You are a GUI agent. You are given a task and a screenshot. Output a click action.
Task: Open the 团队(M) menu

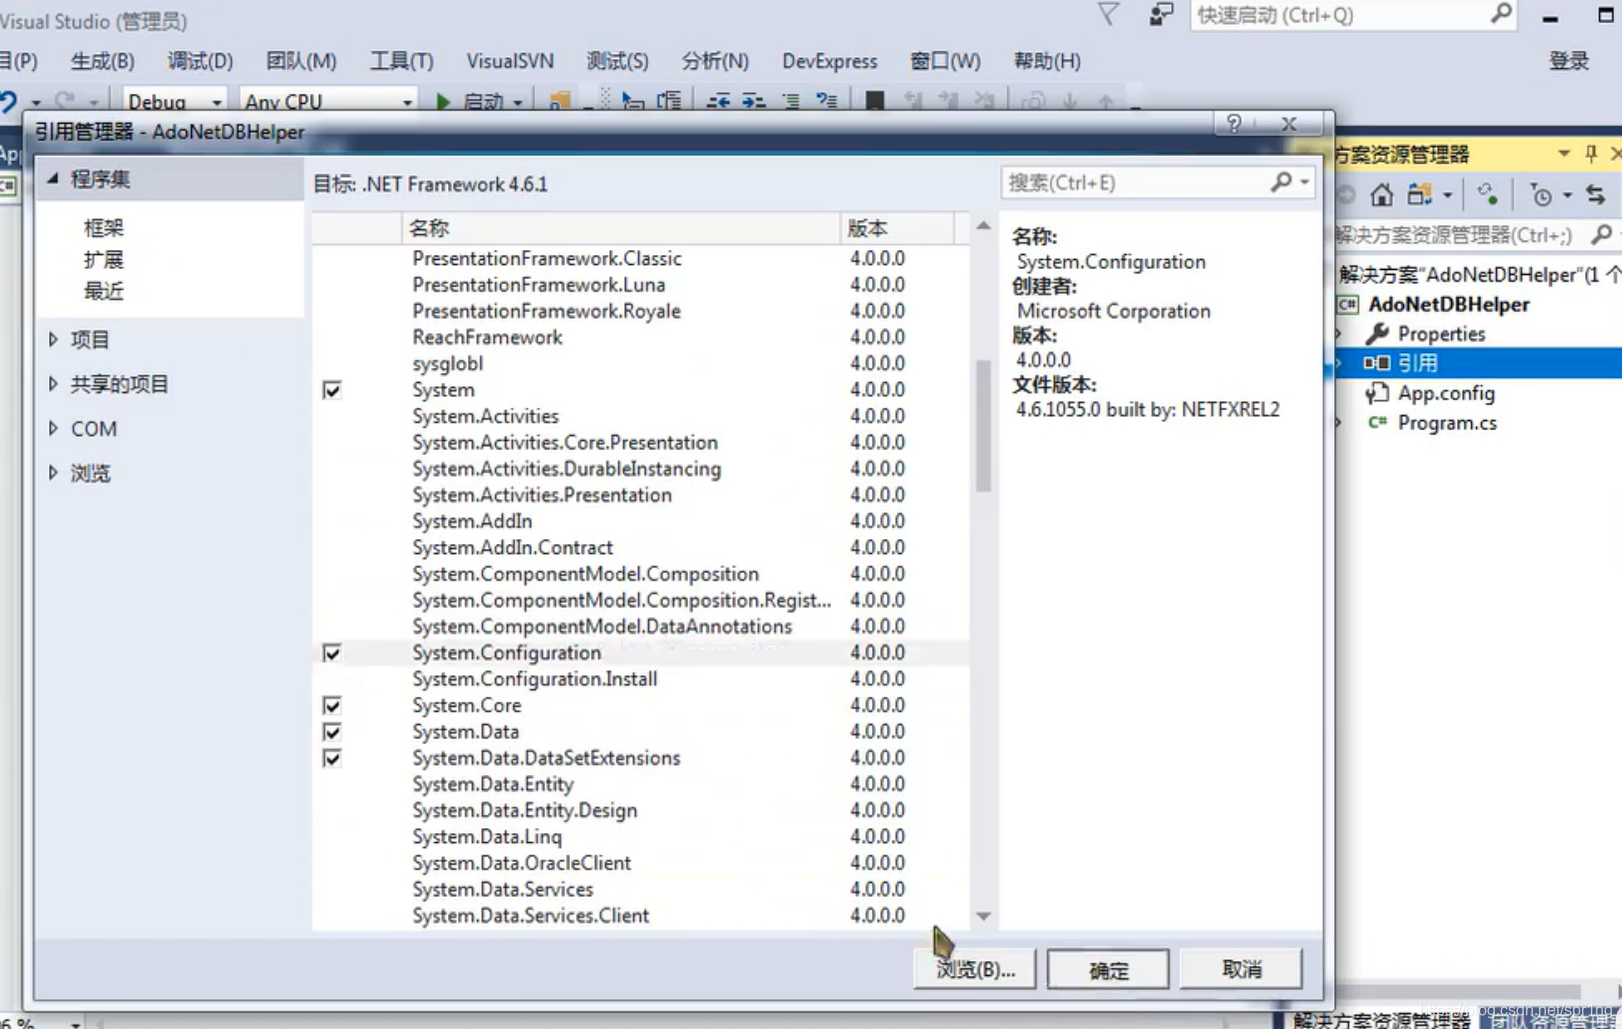coord(301,61)
